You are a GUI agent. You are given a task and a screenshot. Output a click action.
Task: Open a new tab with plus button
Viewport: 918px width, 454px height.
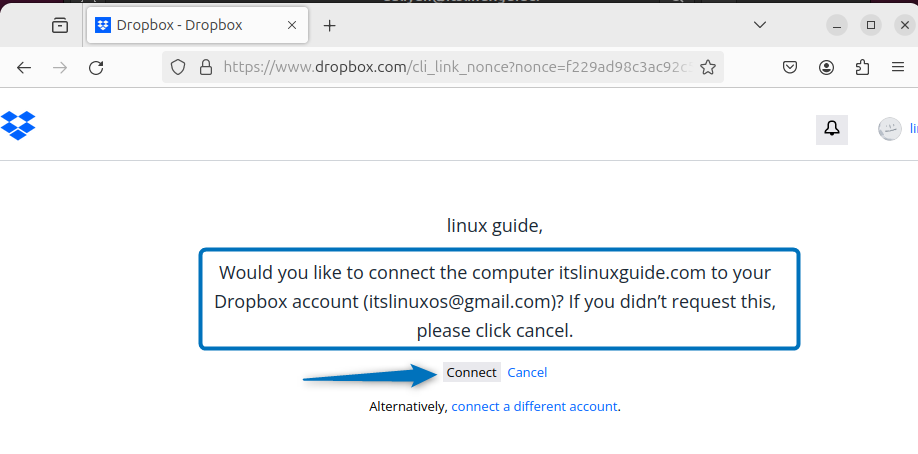click(x=330, y=25)
